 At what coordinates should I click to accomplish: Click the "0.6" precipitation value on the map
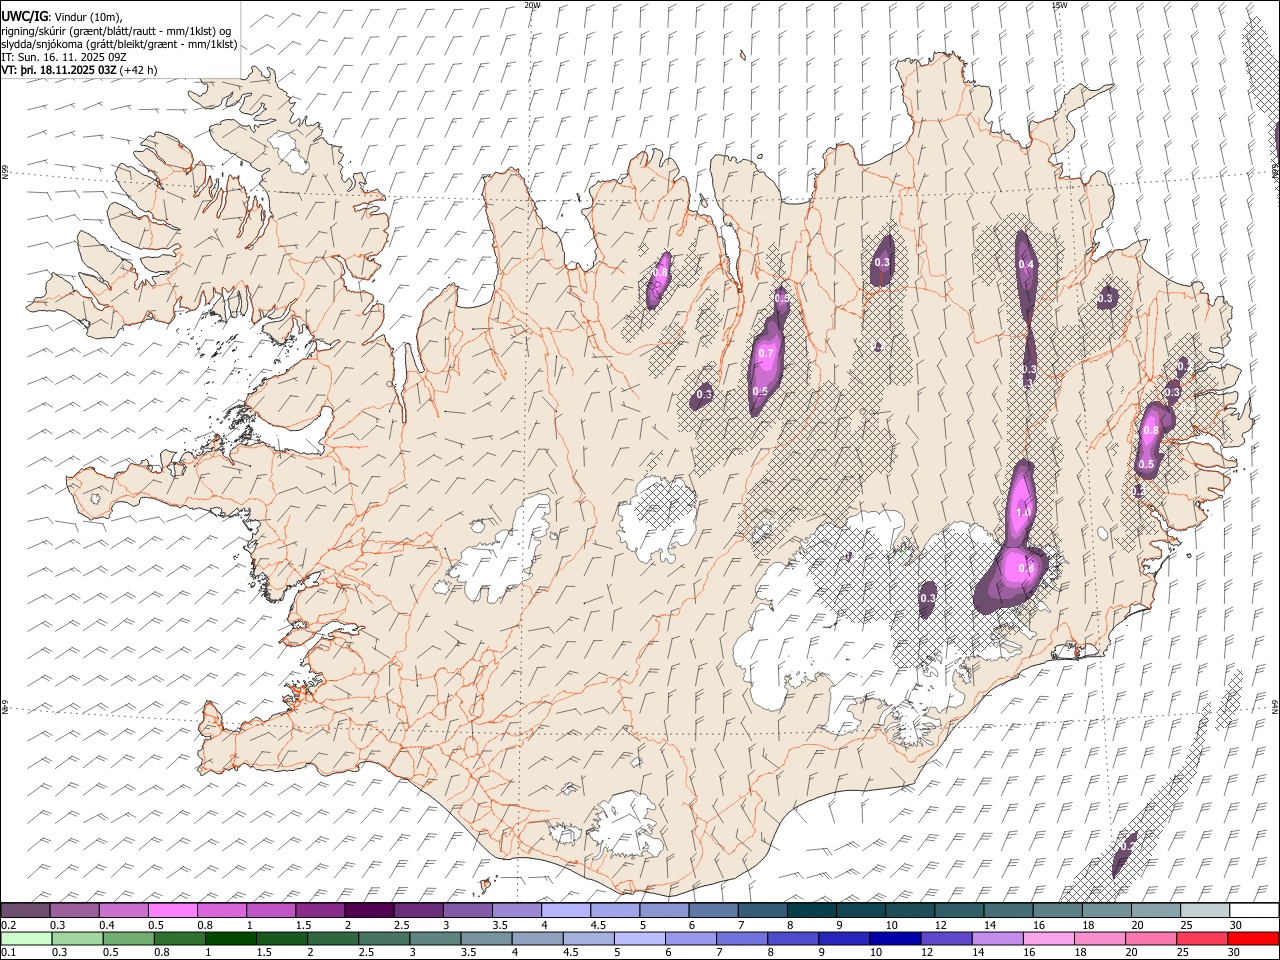click(x=1025, y=568)
